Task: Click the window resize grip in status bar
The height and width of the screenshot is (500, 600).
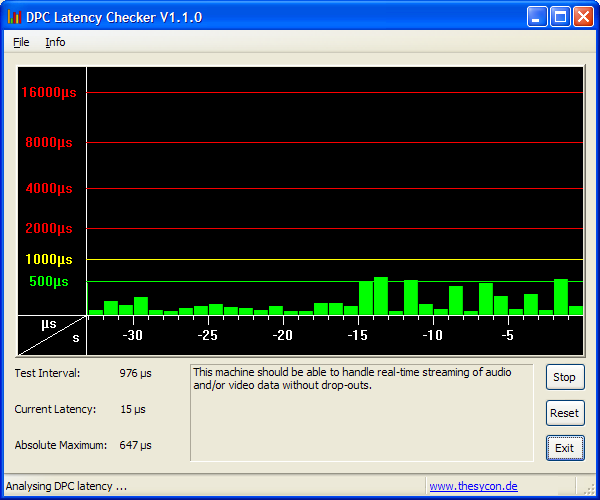Action: 589,489
